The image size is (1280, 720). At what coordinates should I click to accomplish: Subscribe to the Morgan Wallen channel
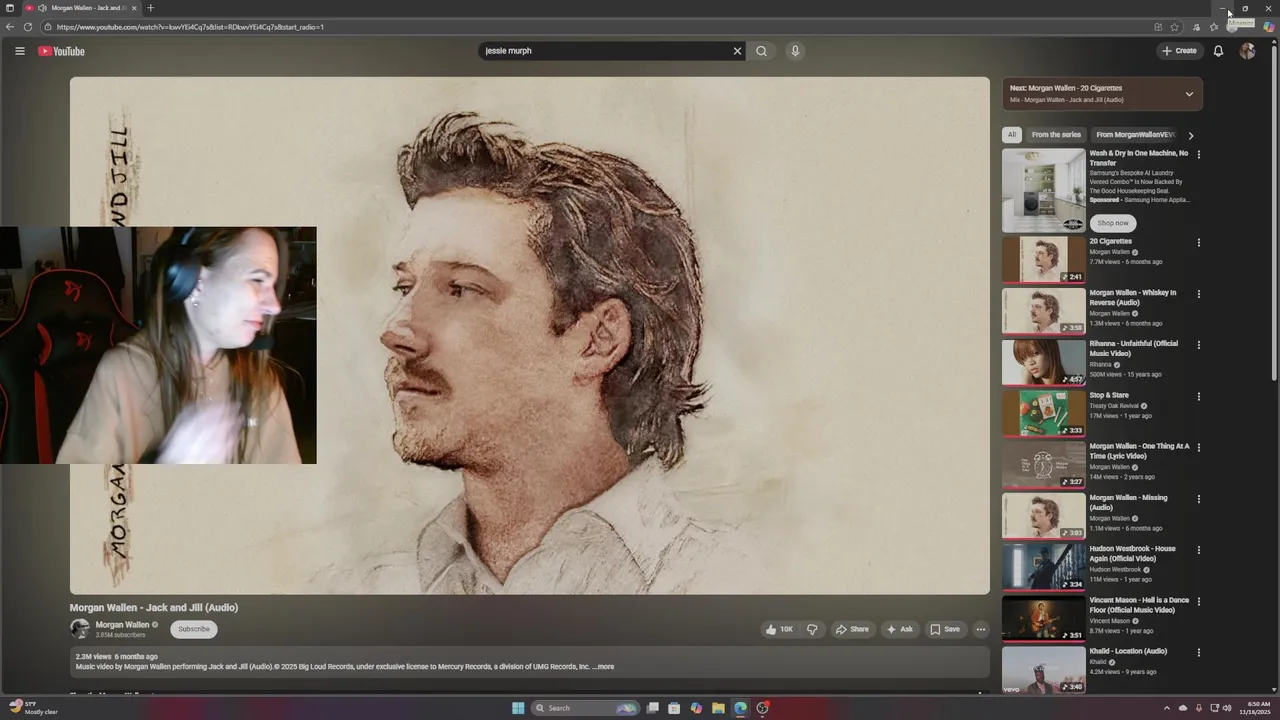(x=194, y=629)
